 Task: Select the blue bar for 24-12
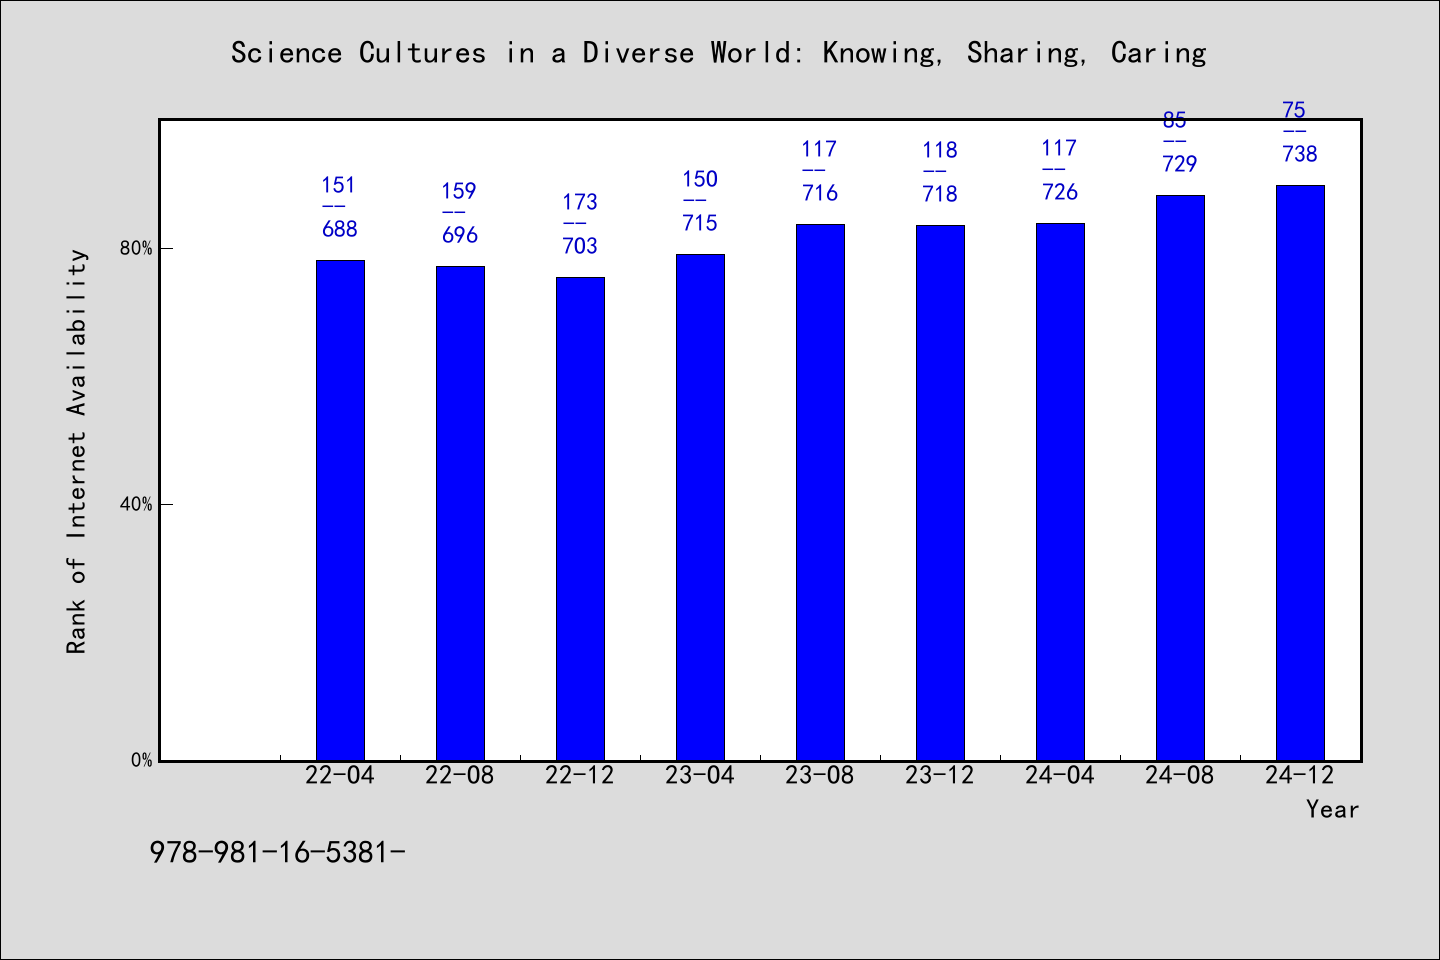point(1300,473)
